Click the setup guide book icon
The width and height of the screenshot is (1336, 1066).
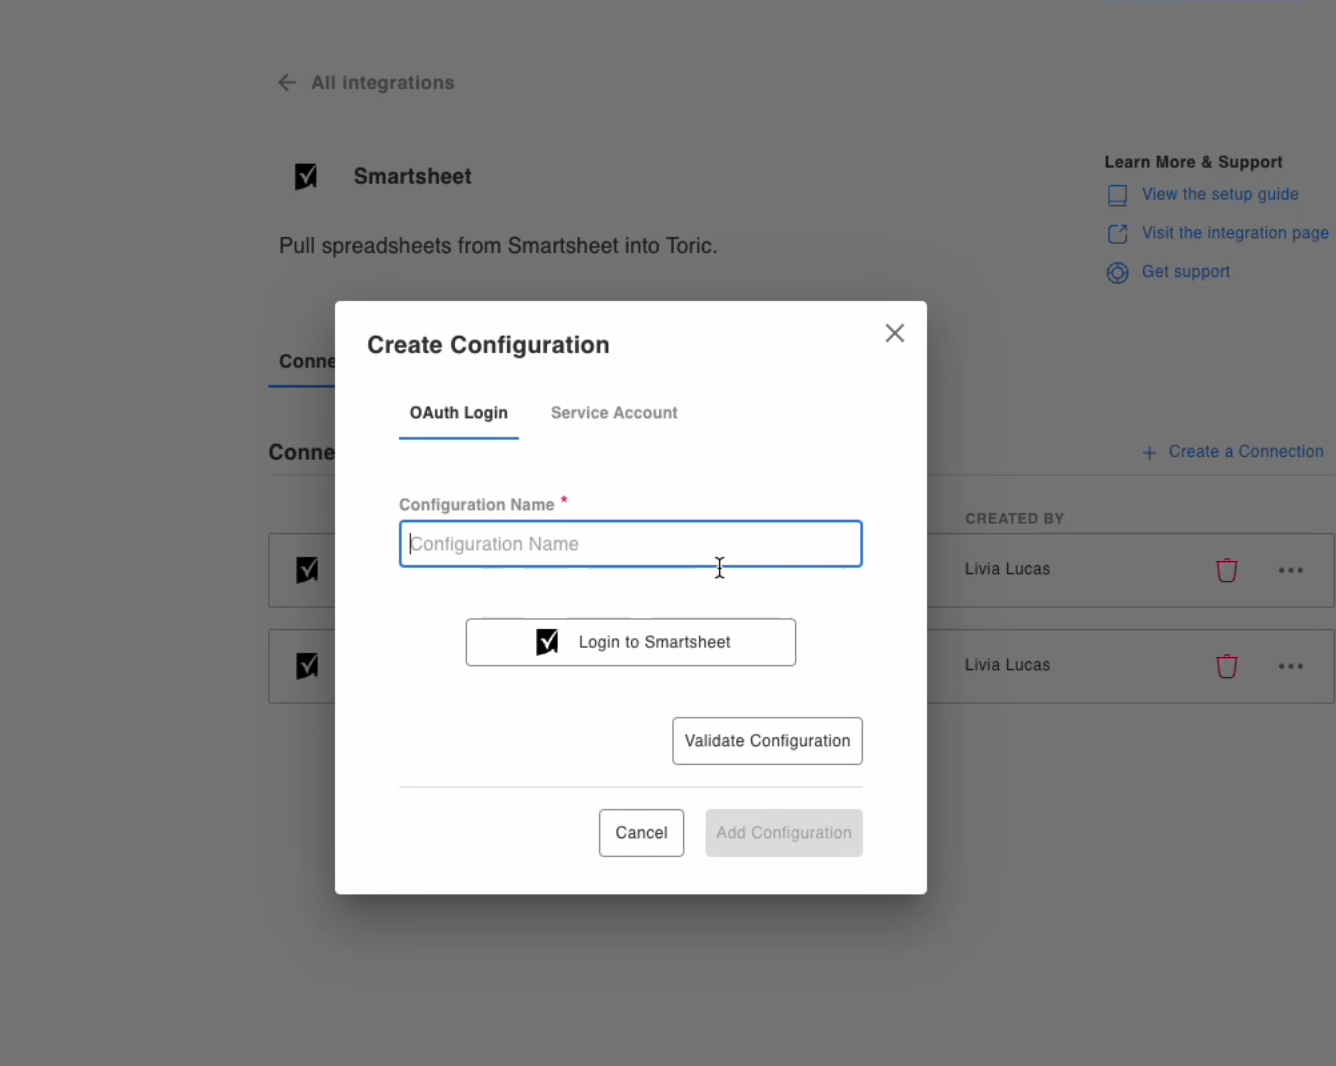1117,195
